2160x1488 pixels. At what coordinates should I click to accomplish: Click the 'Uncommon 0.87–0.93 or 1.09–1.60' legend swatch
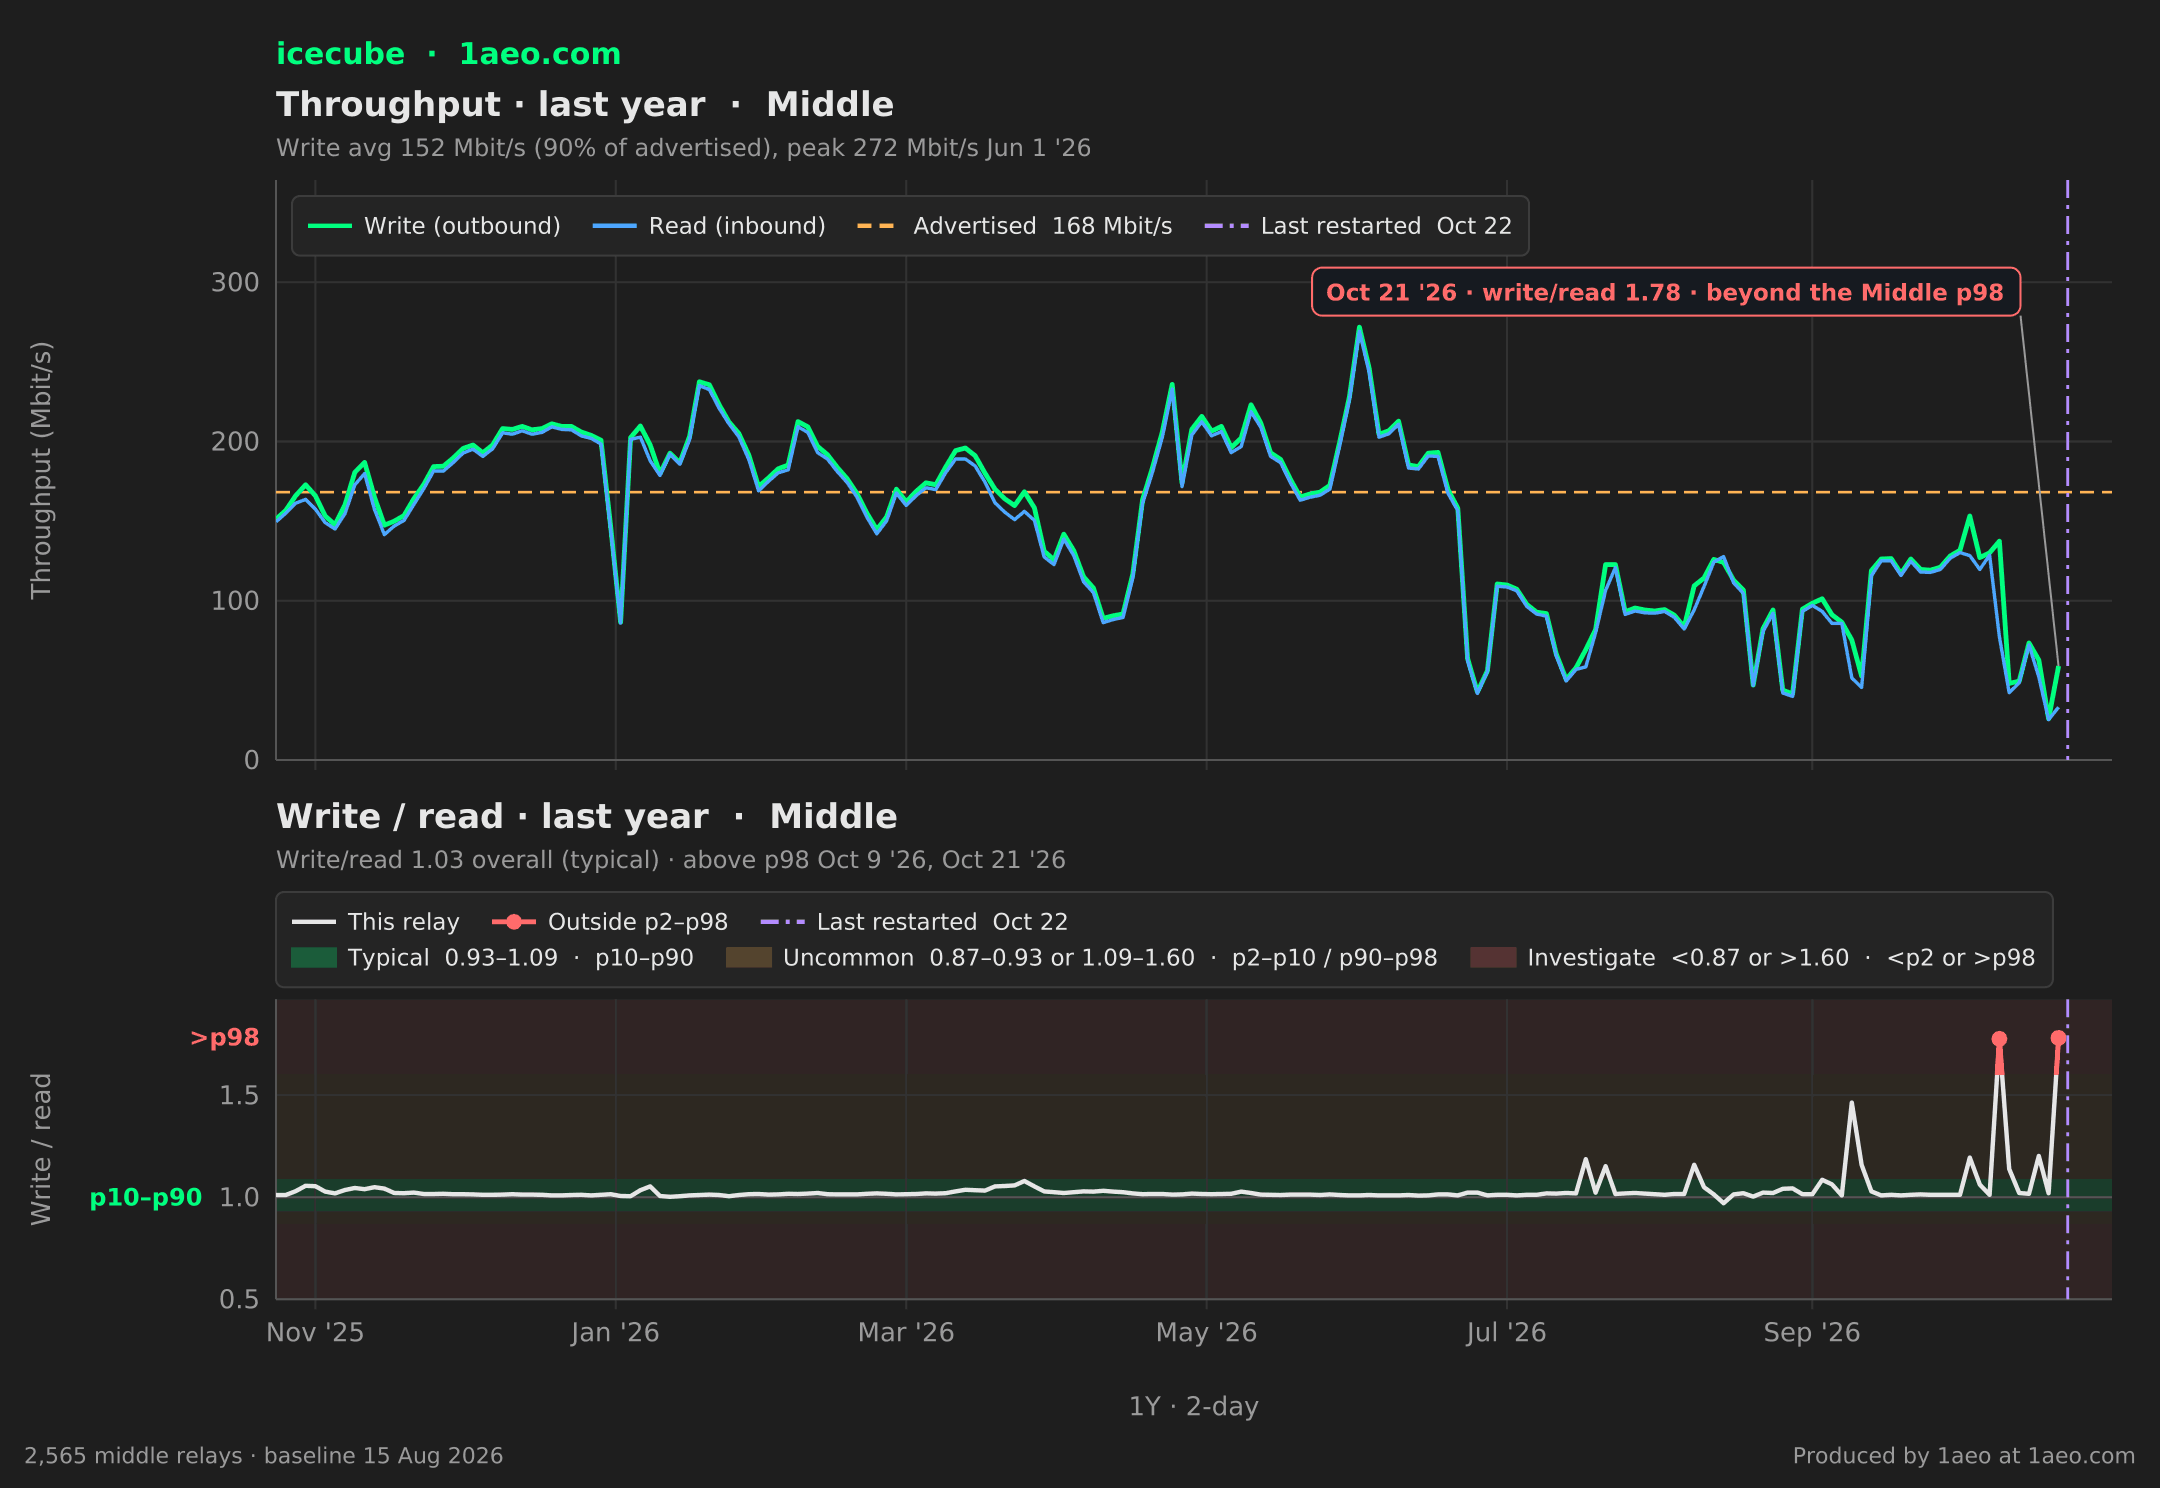749,958
